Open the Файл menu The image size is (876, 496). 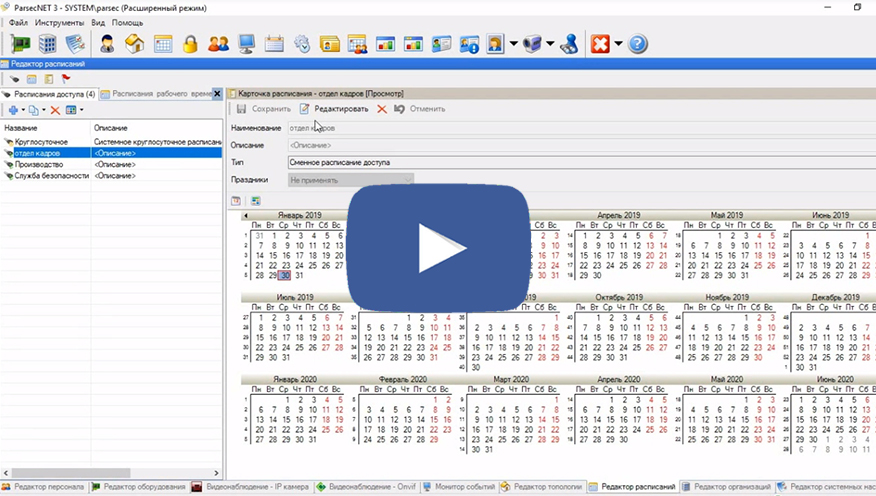click(18, 23)
